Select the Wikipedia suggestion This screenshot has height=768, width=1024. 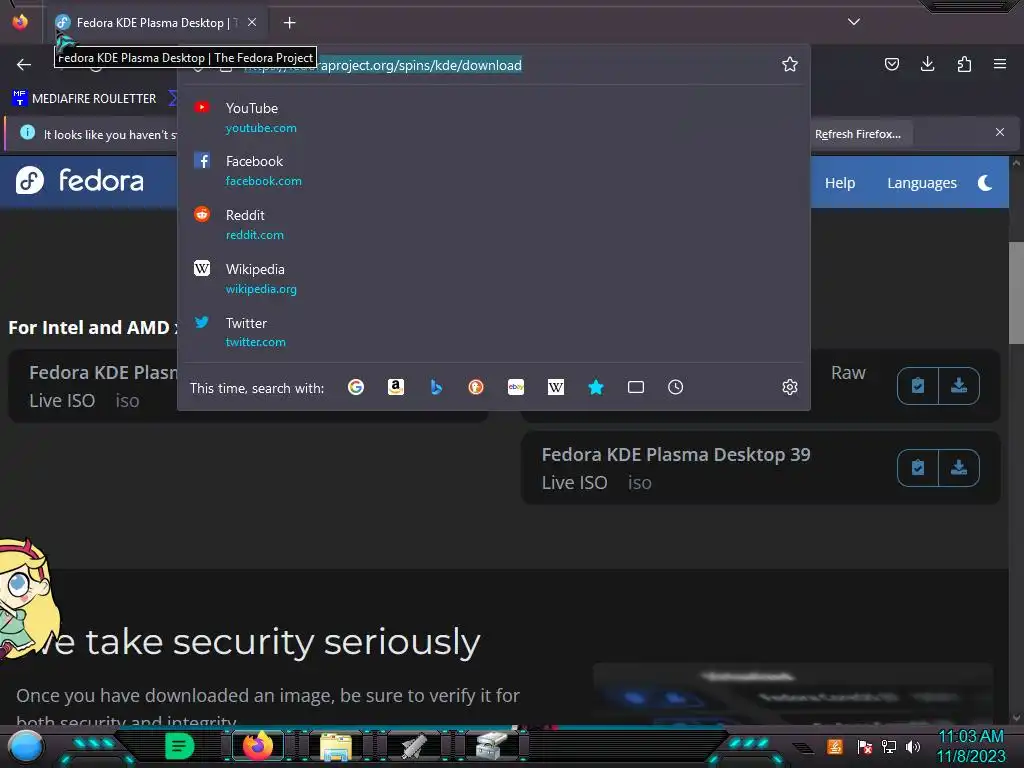click(494, 278)
